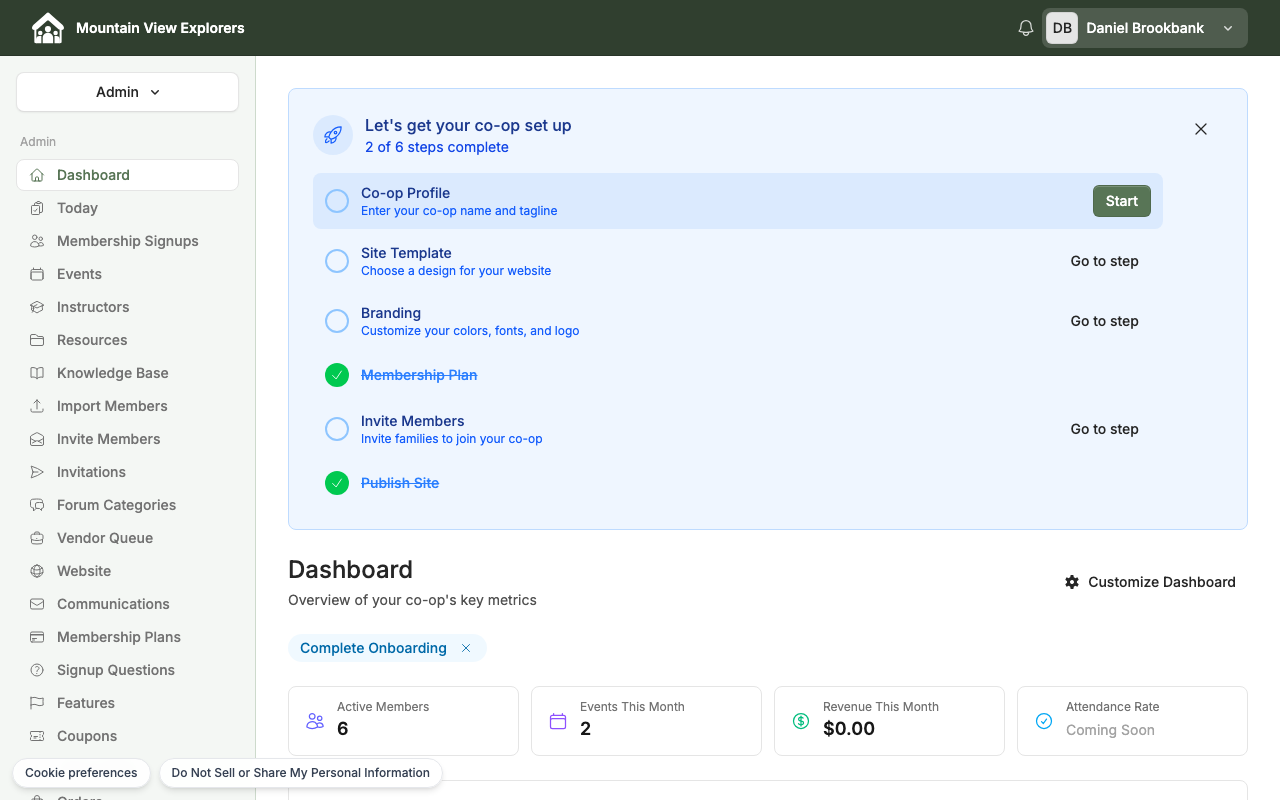This screenshot has width=1280, height=800.
Task: Click the DB avatar badge
Action: coord(1062,28)
